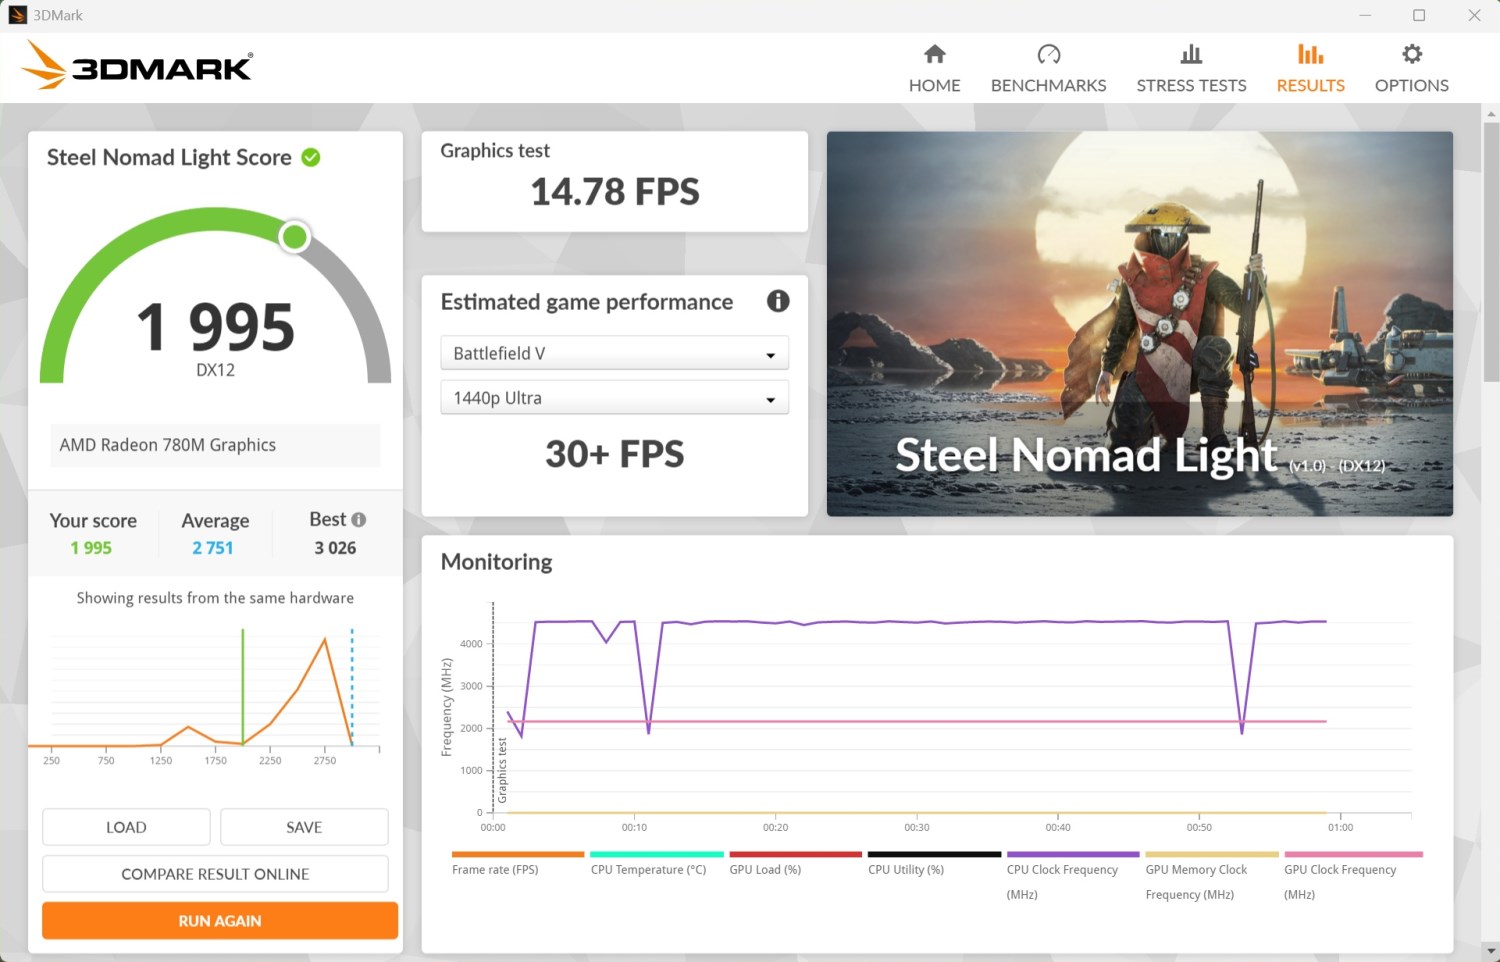1500x962 pixels.
Task: Click the Options gear icon
Action: [x=1411, y=54]
